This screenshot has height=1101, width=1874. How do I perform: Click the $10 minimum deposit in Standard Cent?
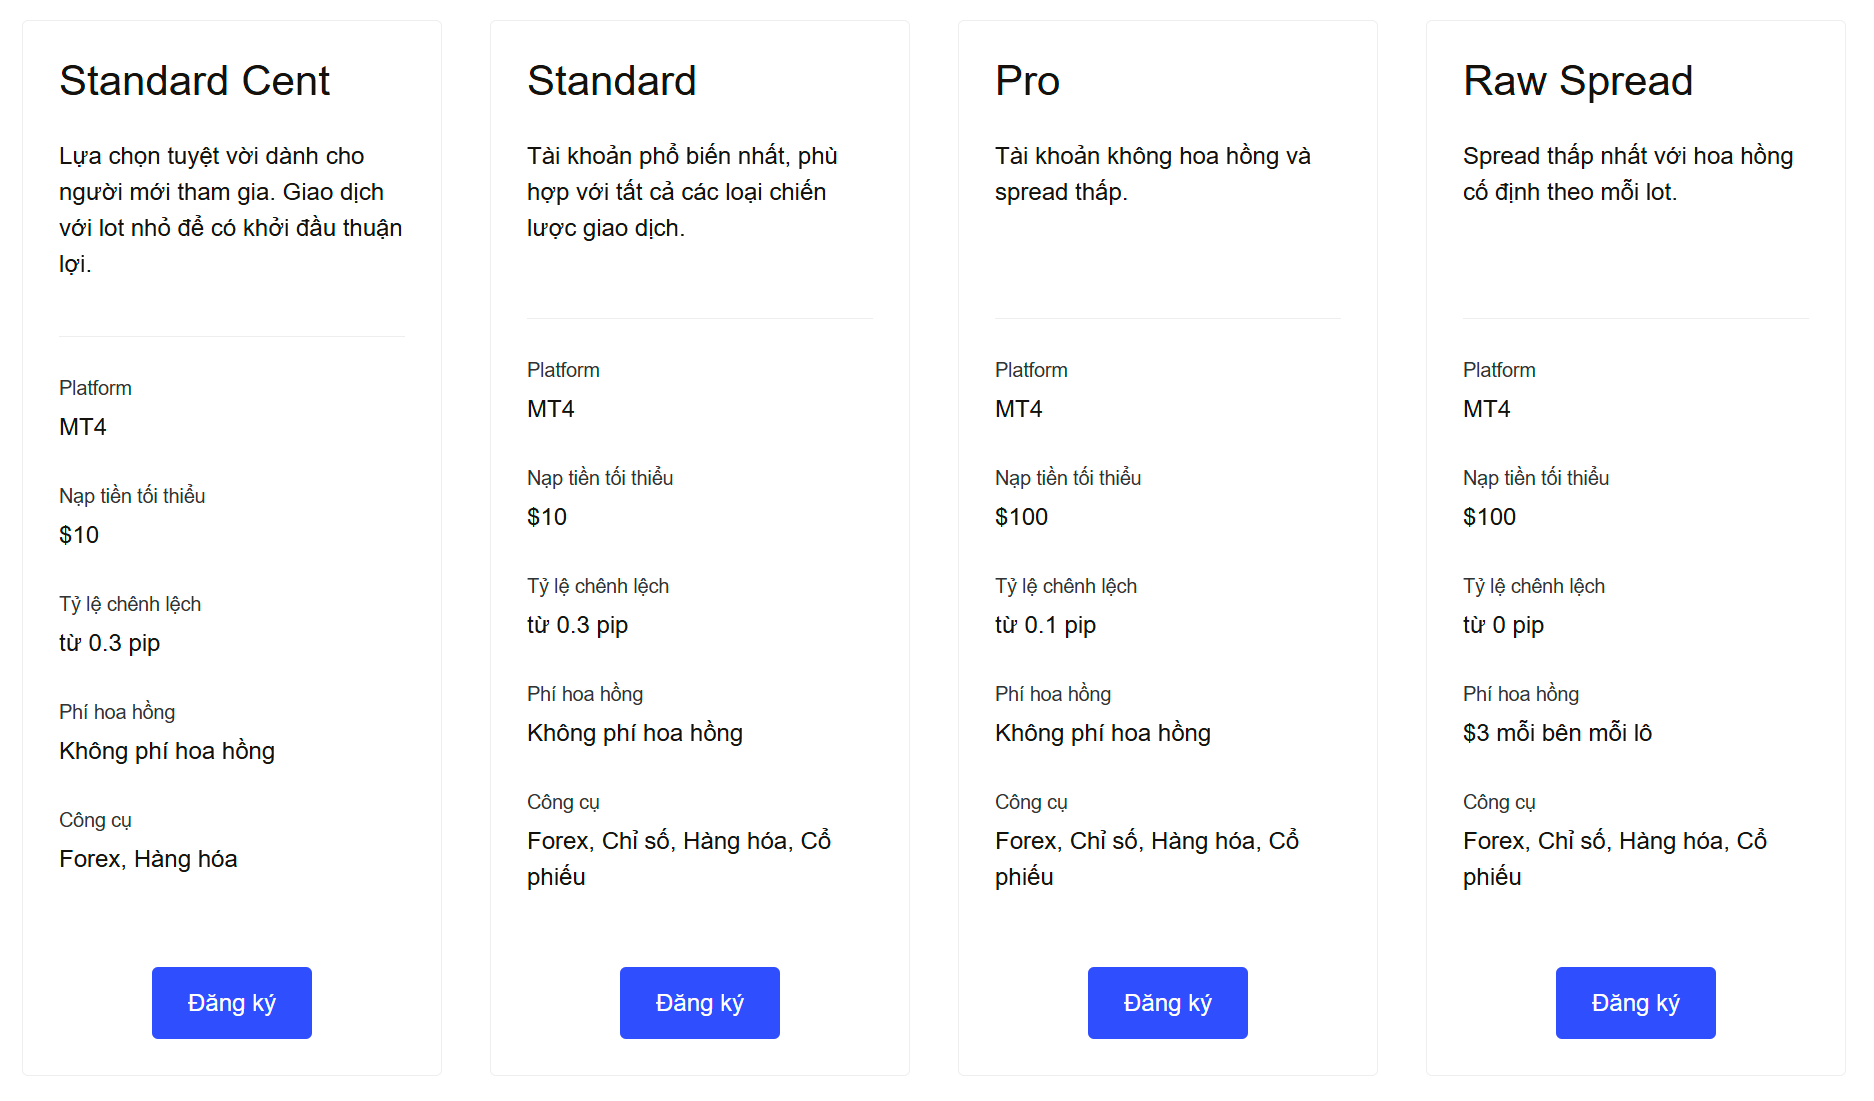[79, 535]
